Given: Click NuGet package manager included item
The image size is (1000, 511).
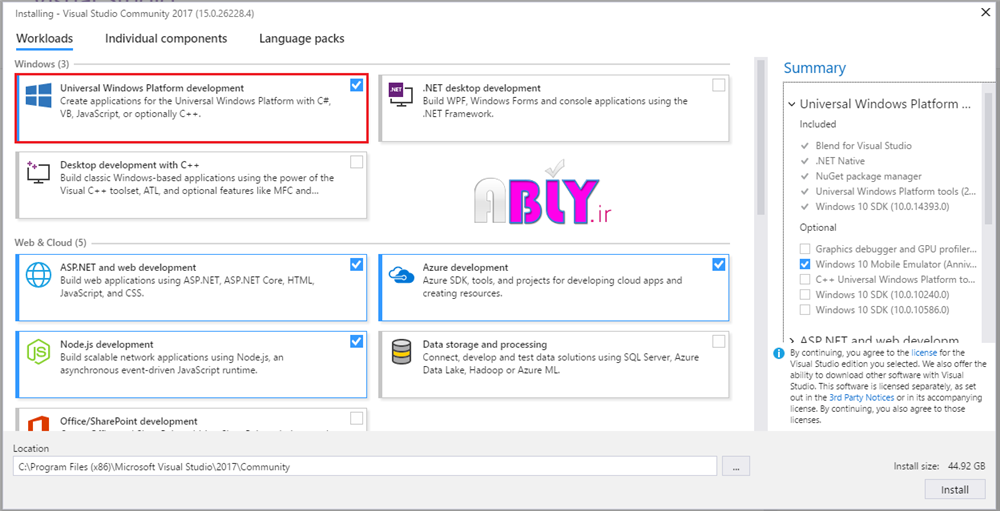Looking at the screenshot, I should (x=869, y=176).
